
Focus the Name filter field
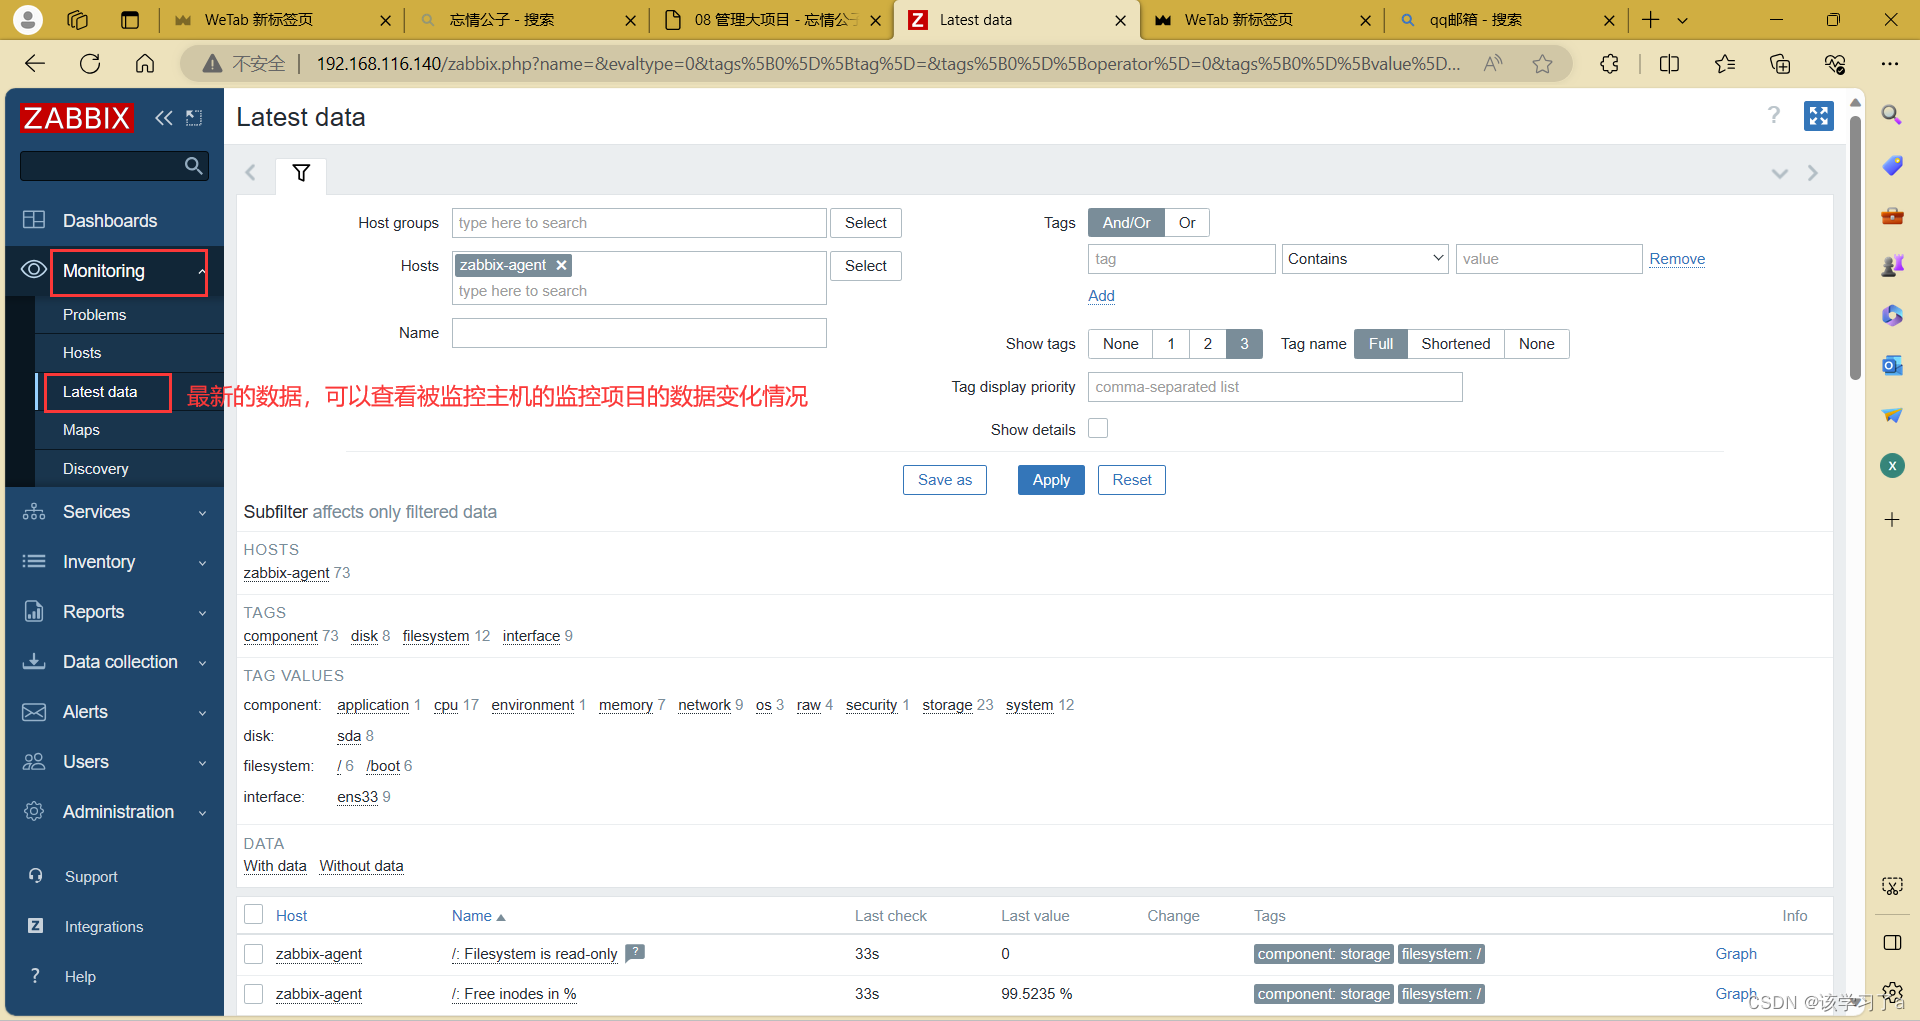click(639, 333)
